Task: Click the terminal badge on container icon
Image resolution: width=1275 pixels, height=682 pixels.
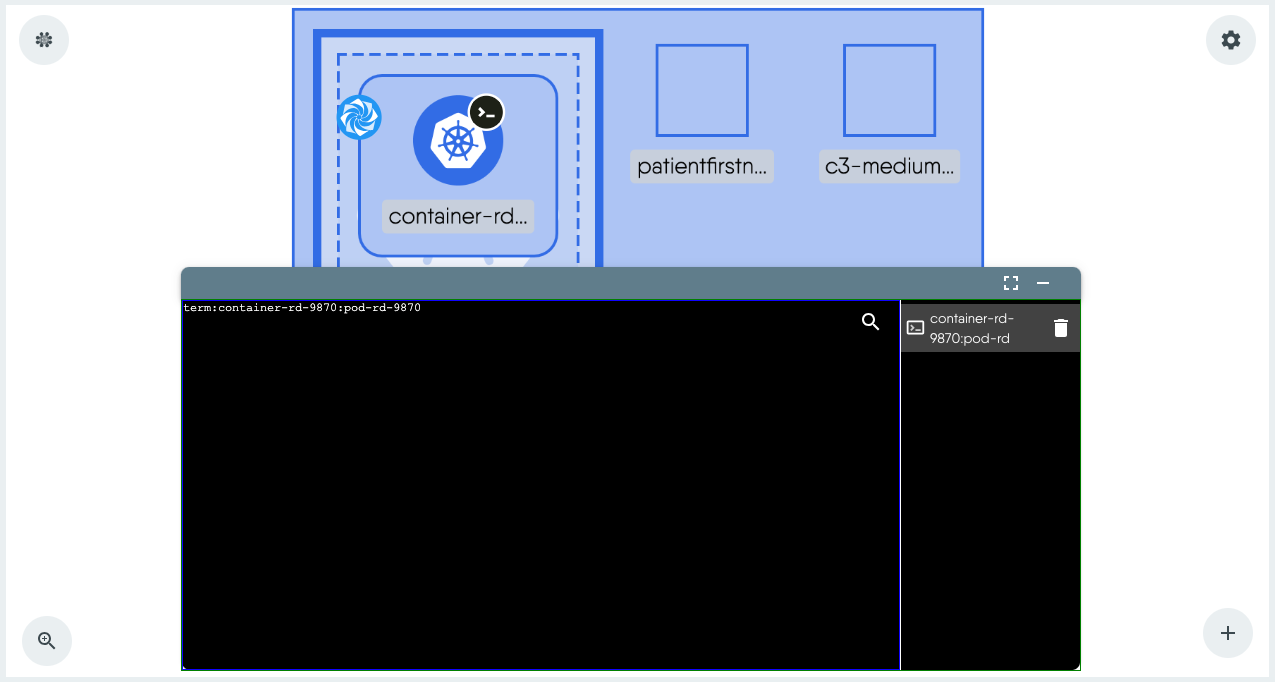Action: tap(487, 113)
